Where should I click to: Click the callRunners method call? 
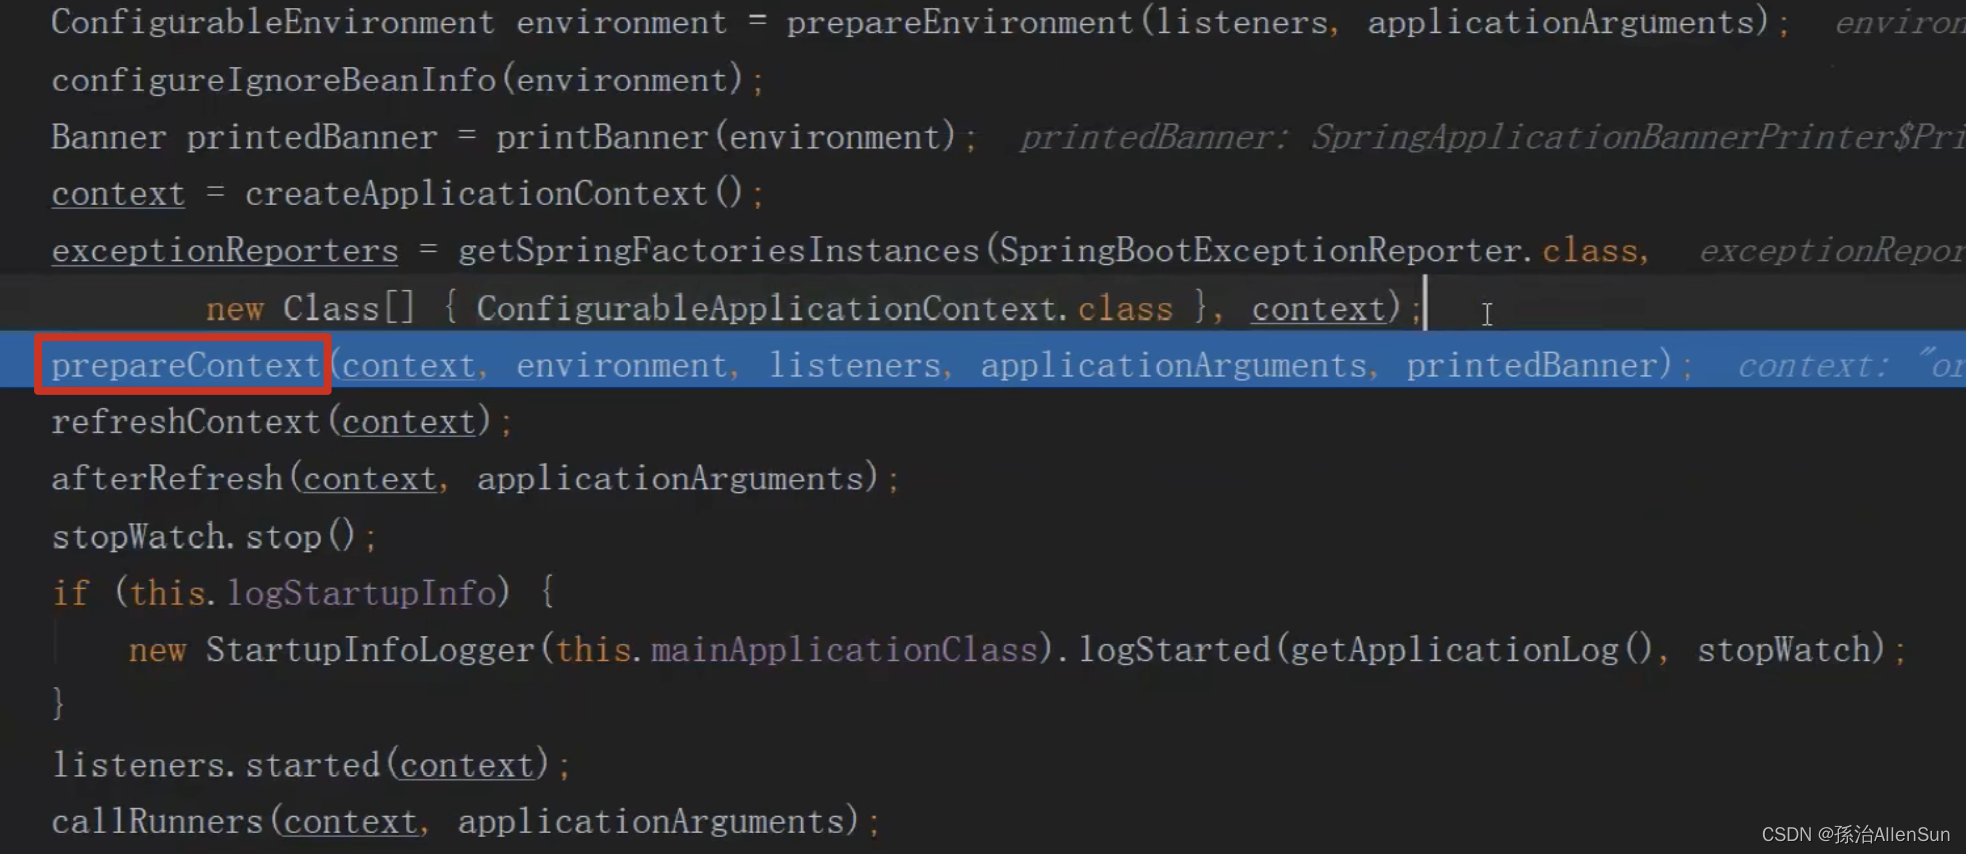[157, 823]
